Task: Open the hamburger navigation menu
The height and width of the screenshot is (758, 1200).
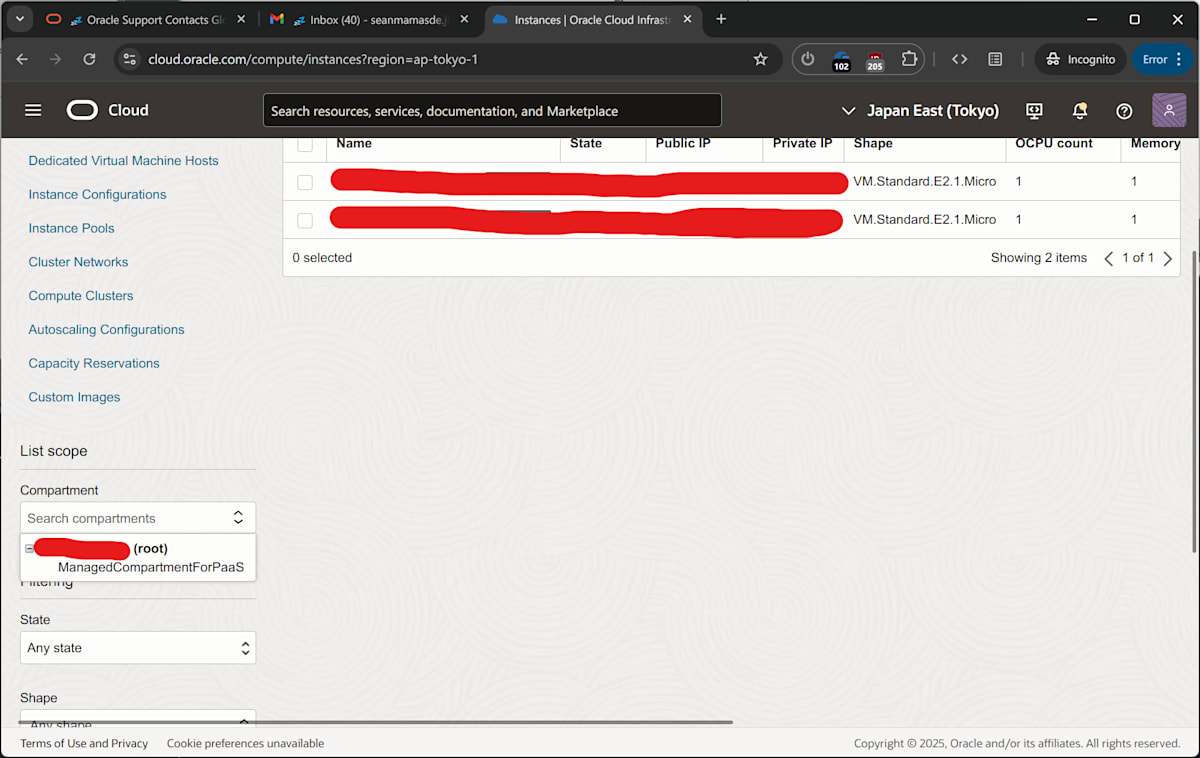Action: [x=33, y=110]
